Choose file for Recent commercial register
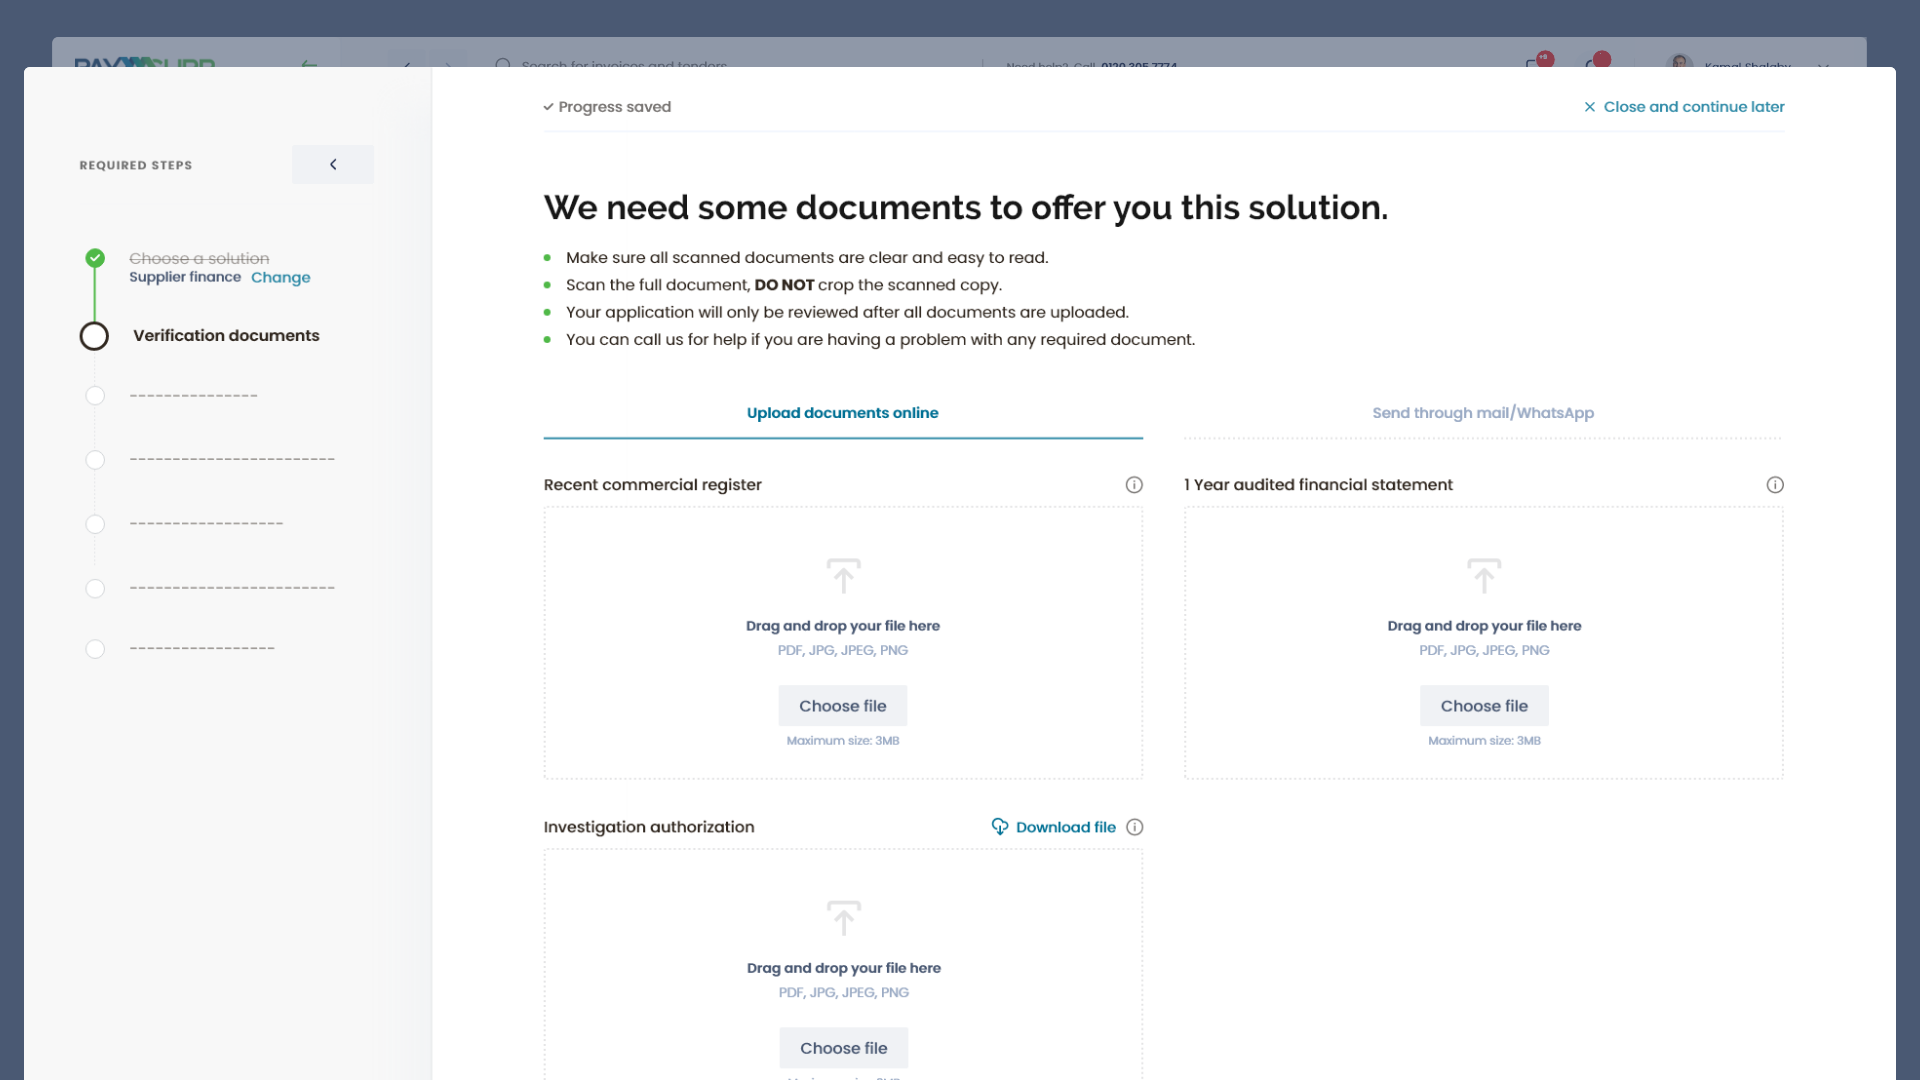This screenshot has height=1080, width=1920. (842, 706)
